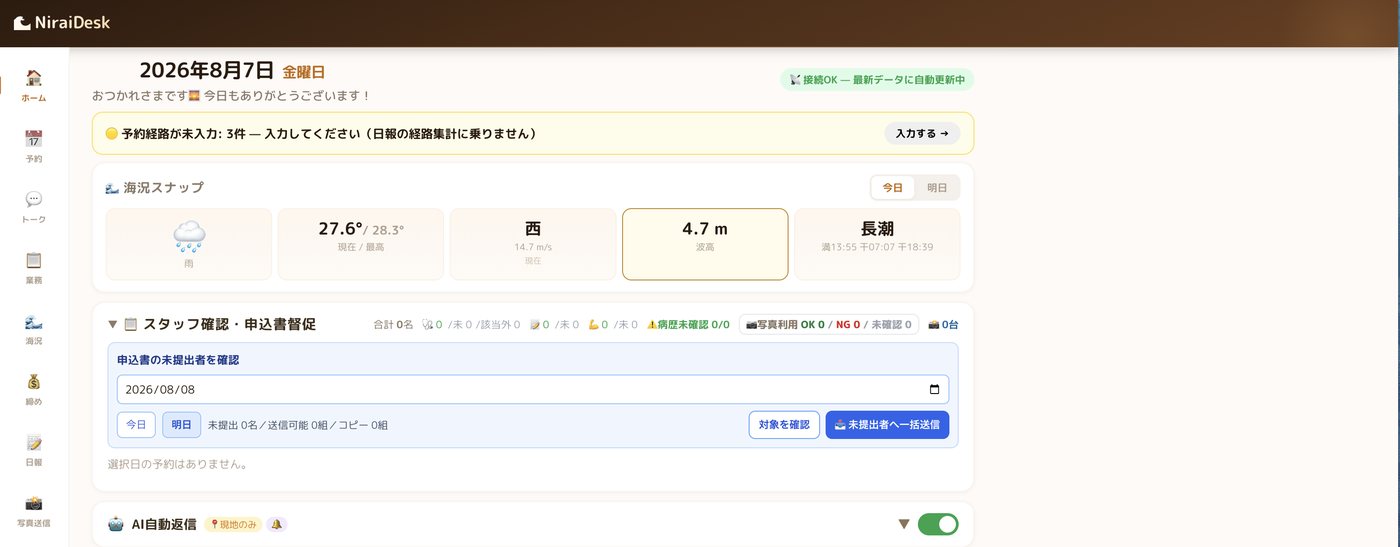Open the トーク chat sidebar item

pos(33,207)
